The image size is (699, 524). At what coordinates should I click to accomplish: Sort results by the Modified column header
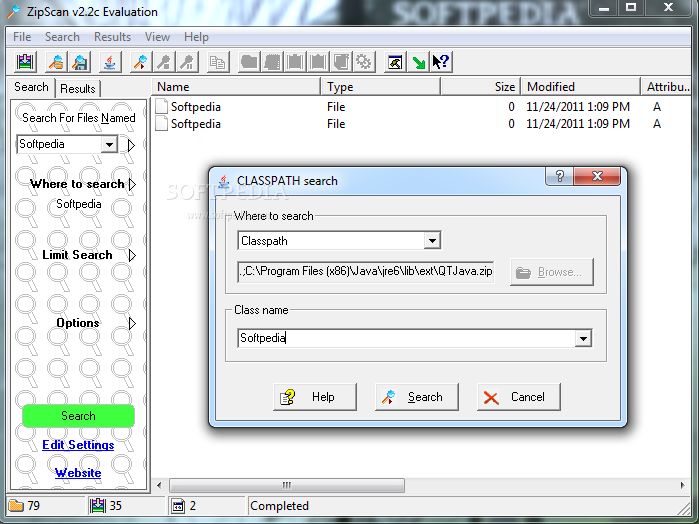[581, 87]
